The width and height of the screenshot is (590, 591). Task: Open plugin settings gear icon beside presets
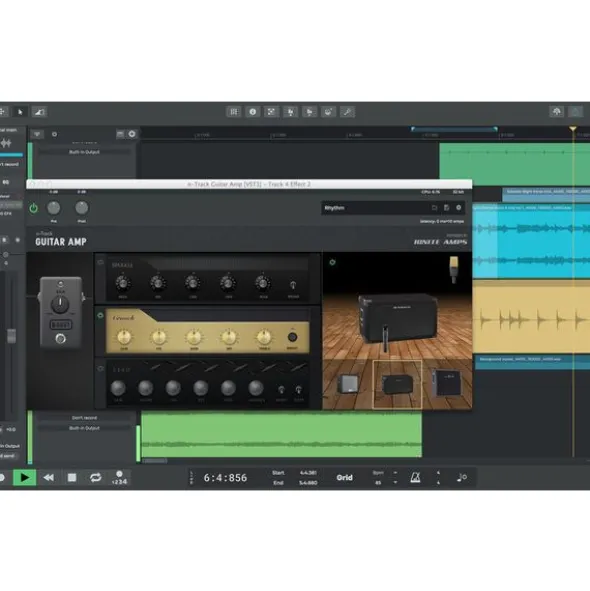[458, 208]
